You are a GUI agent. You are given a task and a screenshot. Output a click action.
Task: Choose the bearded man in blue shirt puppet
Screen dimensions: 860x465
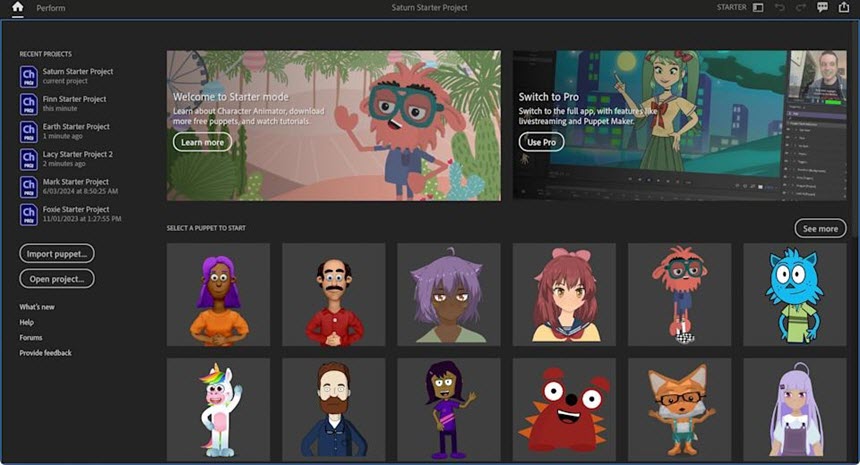333,410
